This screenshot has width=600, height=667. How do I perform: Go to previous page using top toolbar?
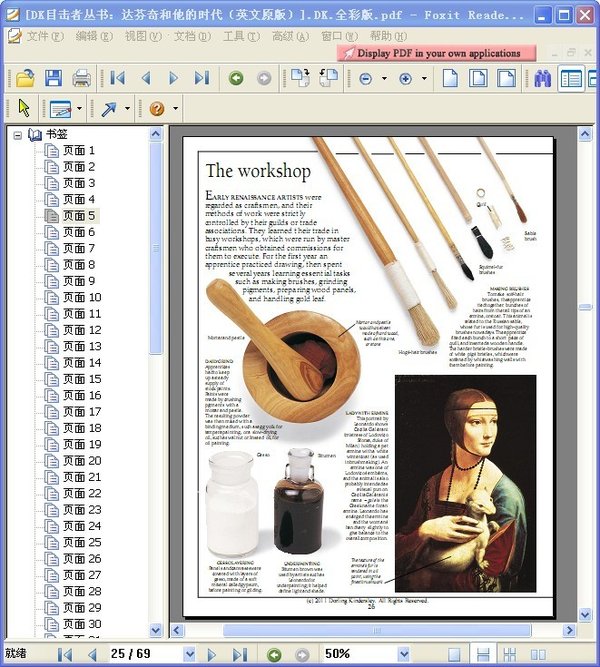146,78
